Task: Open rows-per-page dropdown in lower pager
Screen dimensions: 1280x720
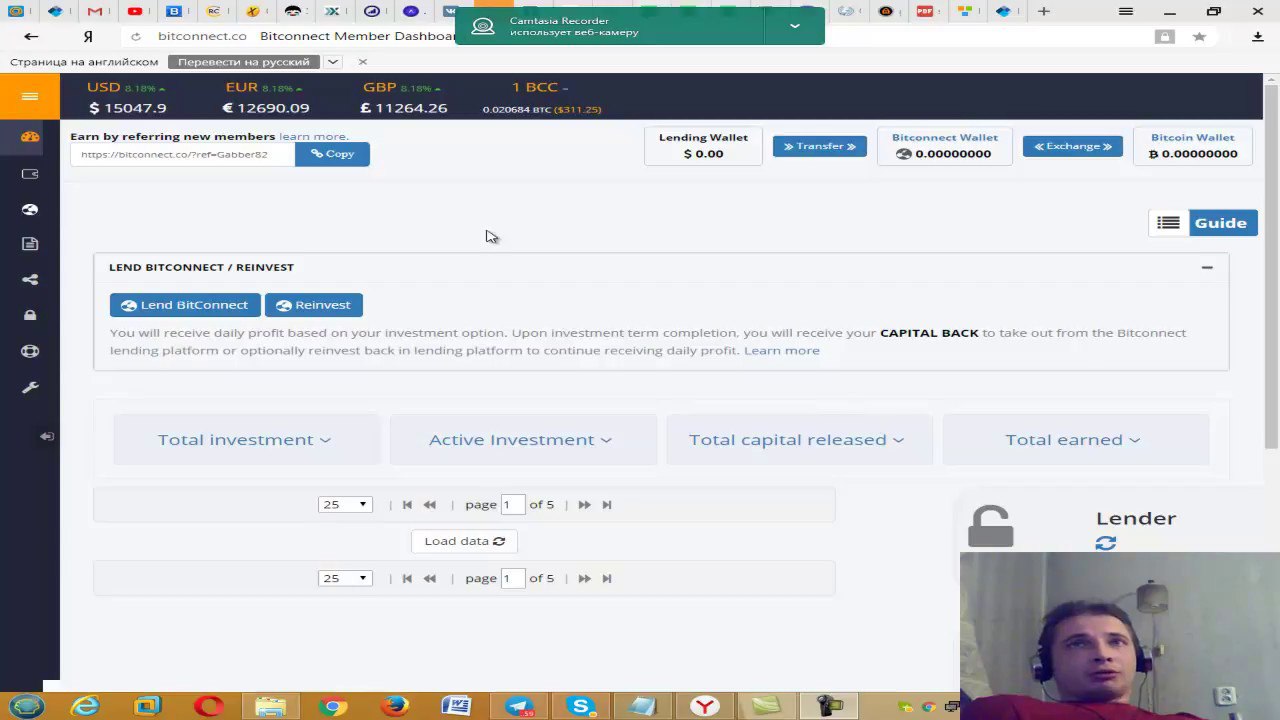Action: click(x=345, y=578)
